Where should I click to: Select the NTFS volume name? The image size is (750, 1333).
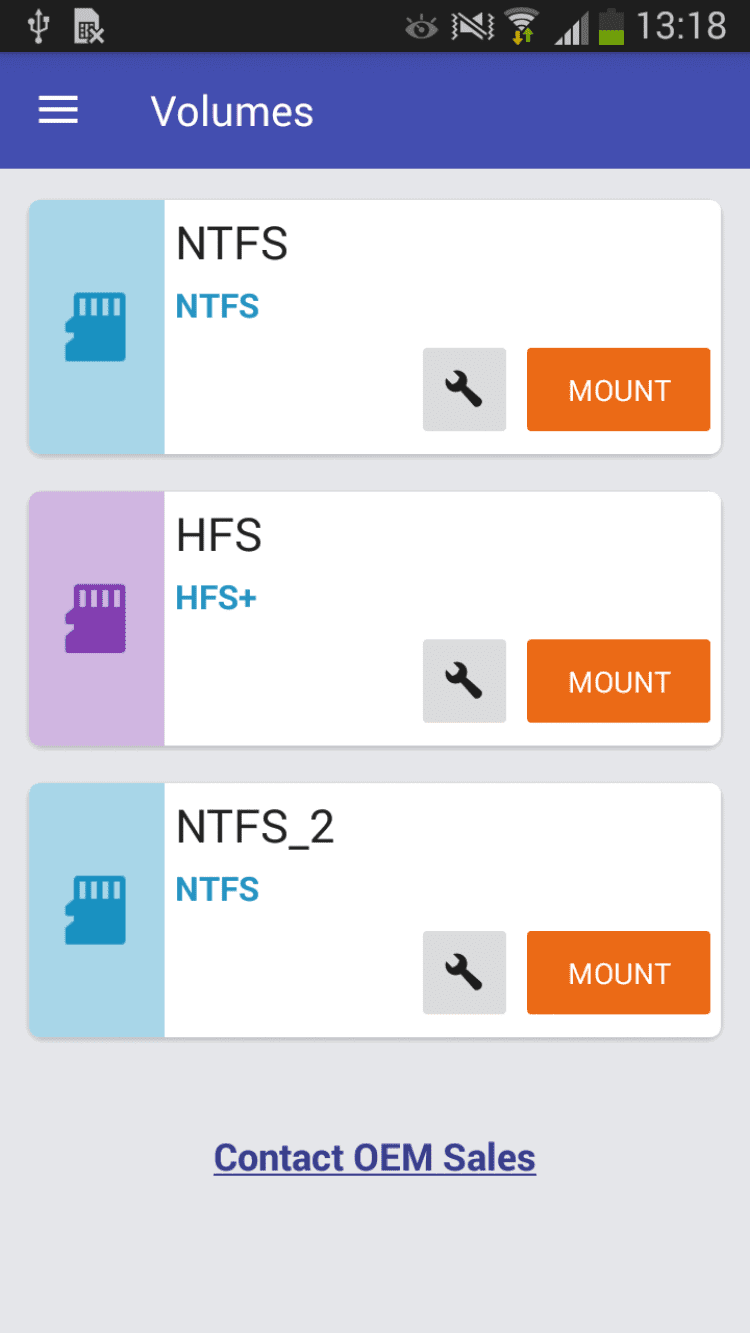(232, 245)
